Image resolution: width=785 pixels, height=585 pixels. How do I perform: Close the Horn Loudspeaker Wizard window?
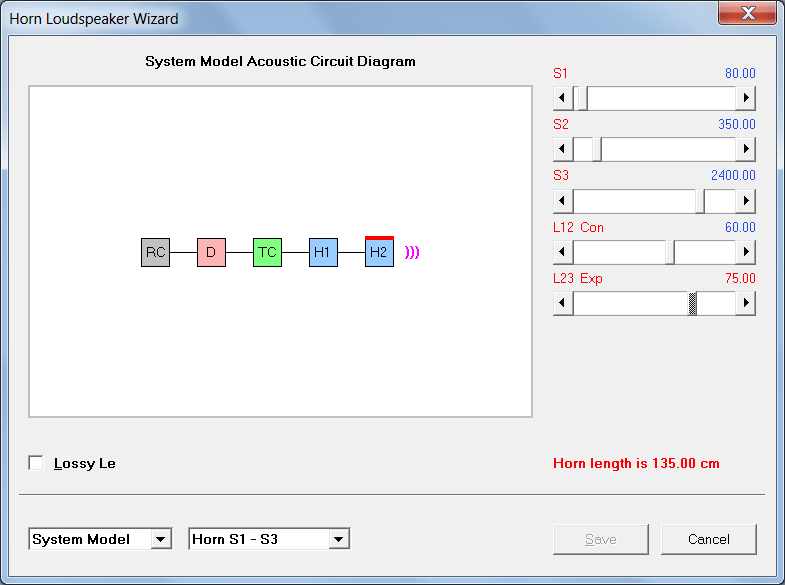748,13
